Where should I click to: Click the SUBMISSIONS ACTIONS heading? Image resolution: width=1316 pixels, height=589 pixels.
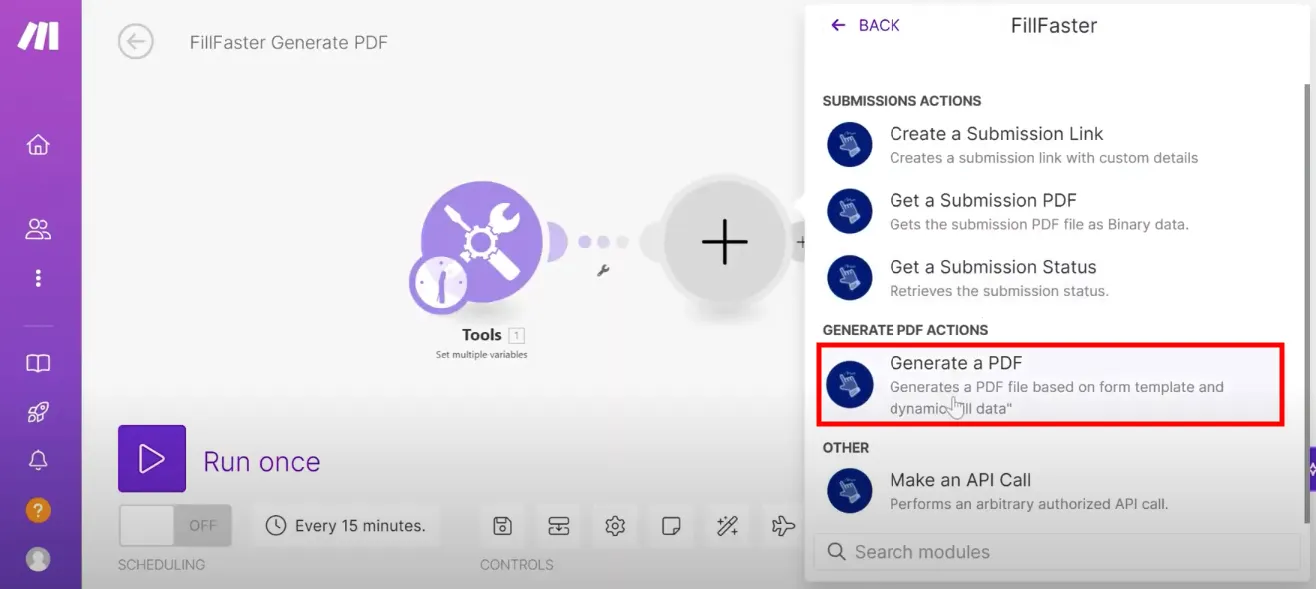(902, 101)
